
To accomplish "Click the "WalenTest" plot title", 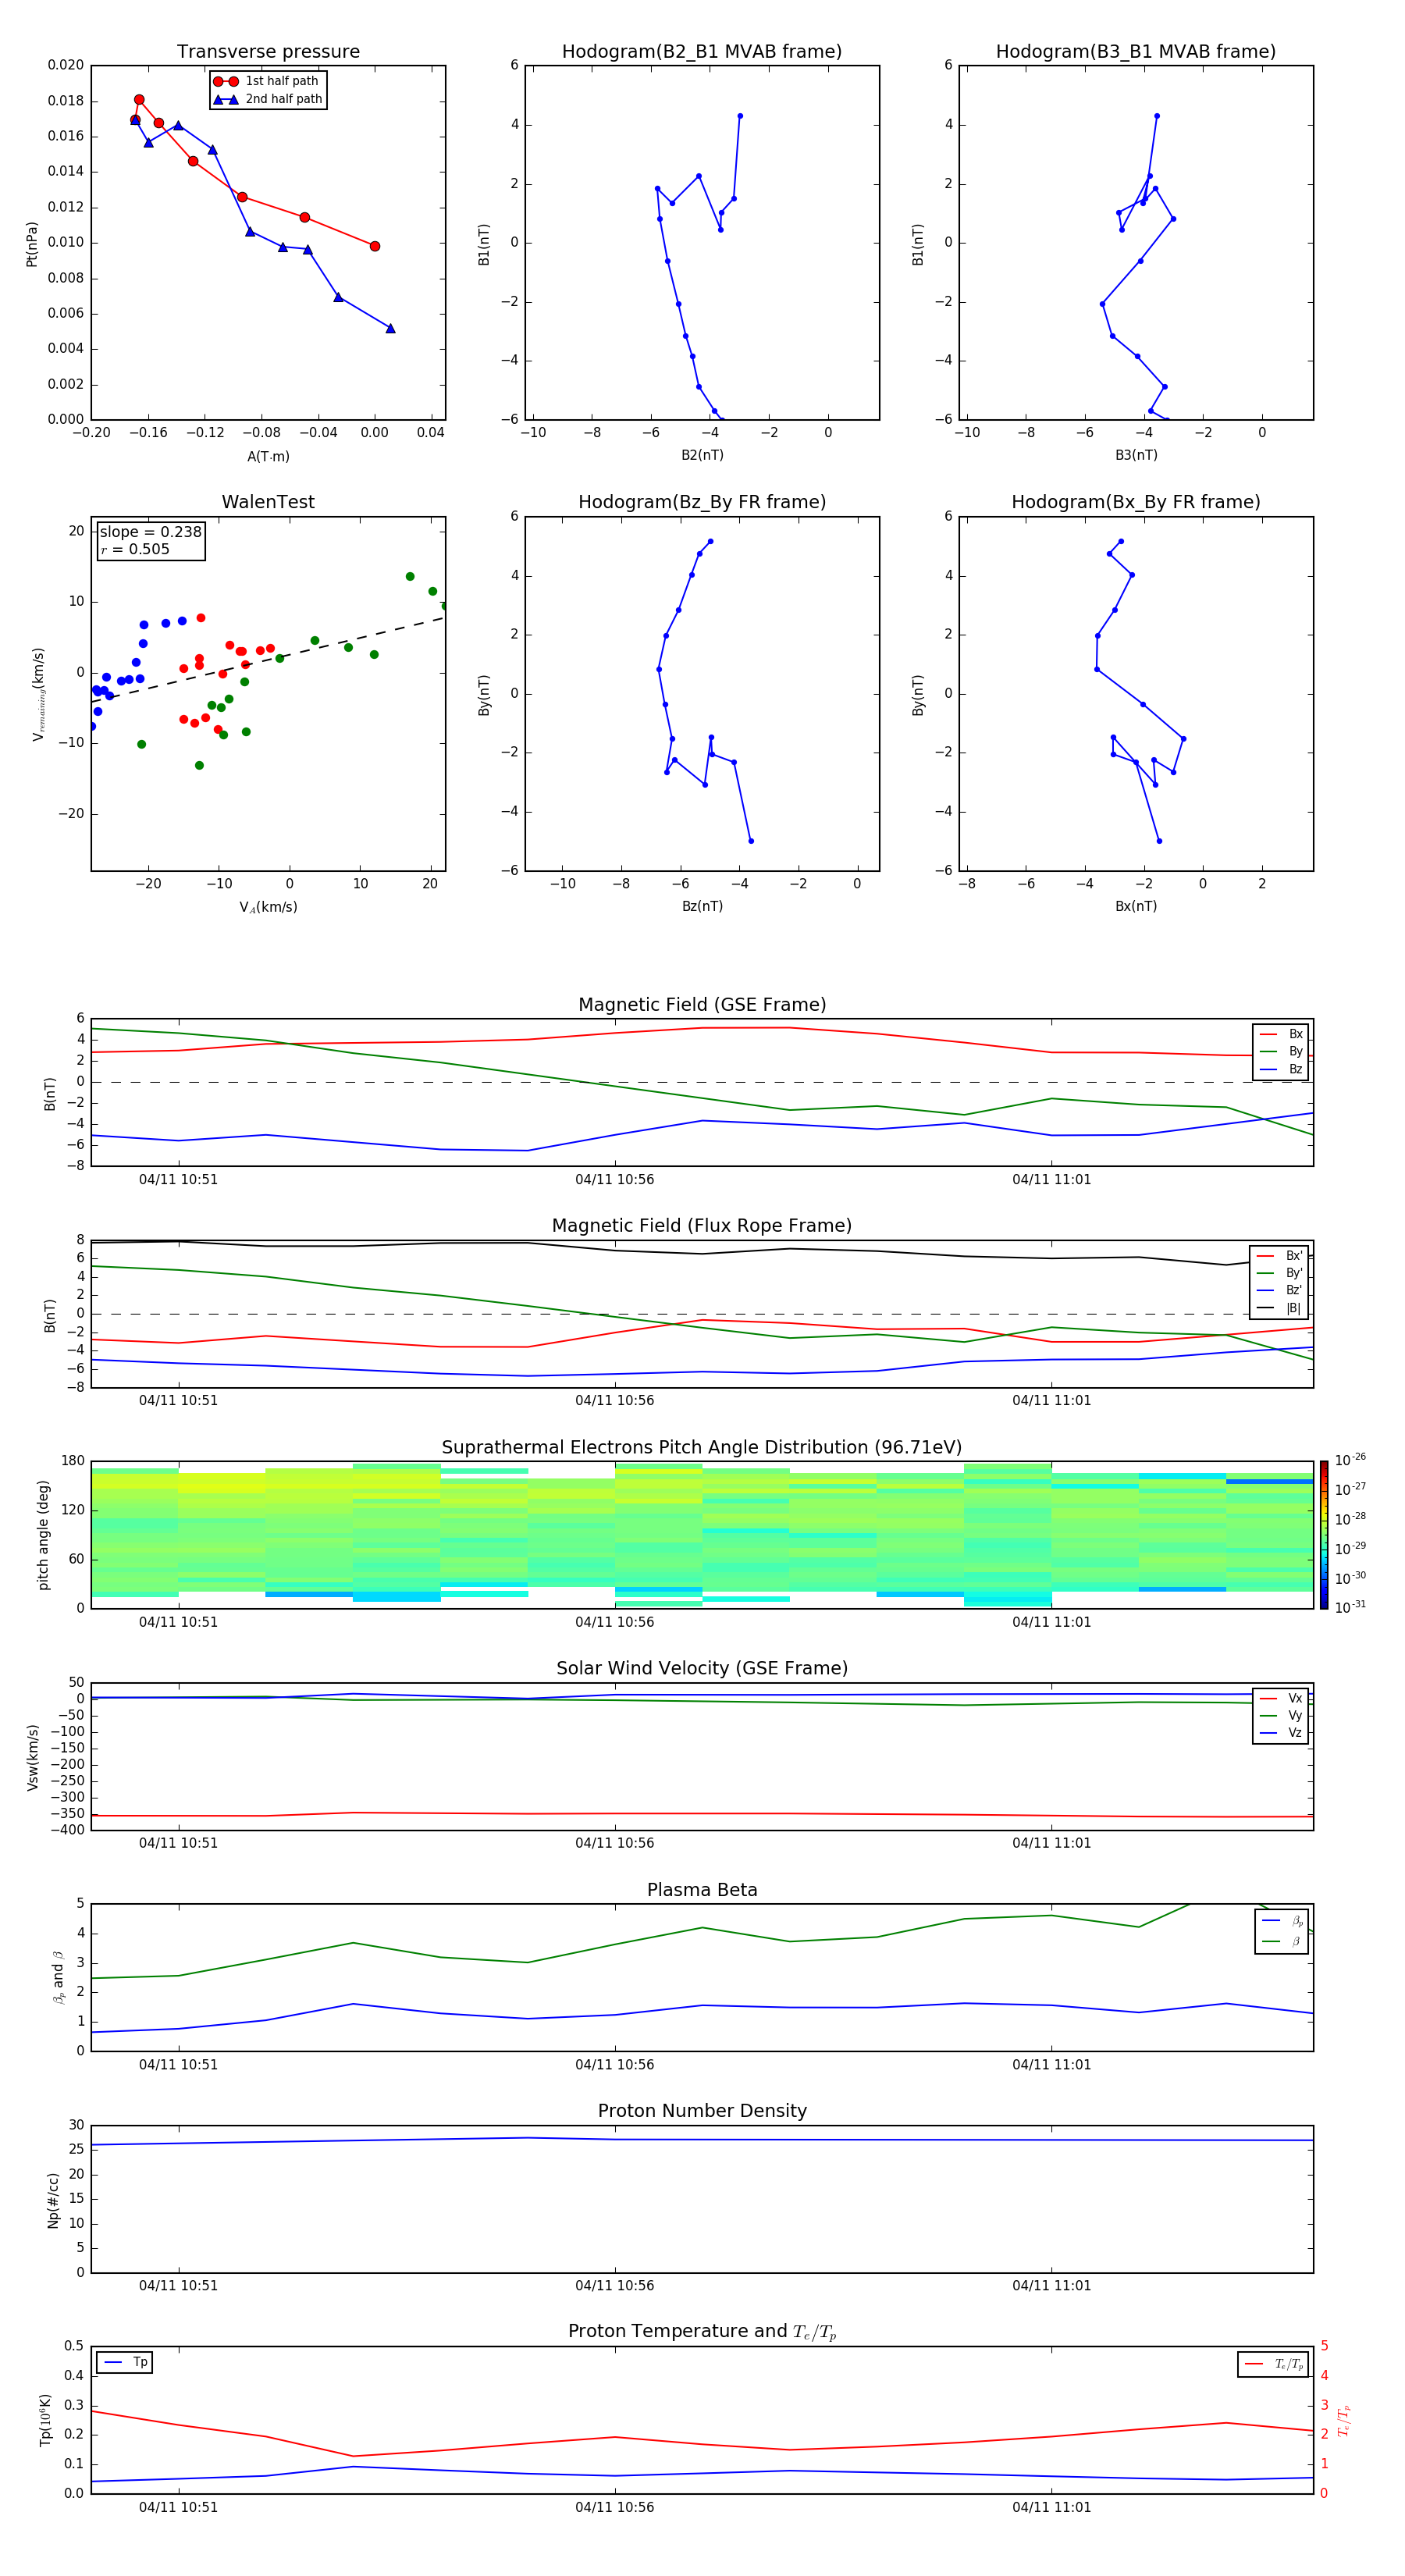I will coord(268,502).
